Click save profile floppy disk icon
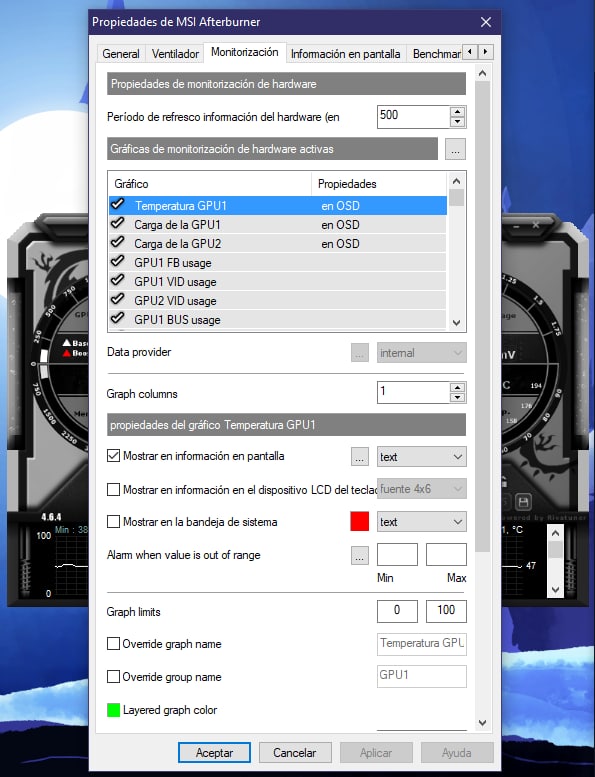595x777 pixels. pyautogui.click(x=523, y=502)
